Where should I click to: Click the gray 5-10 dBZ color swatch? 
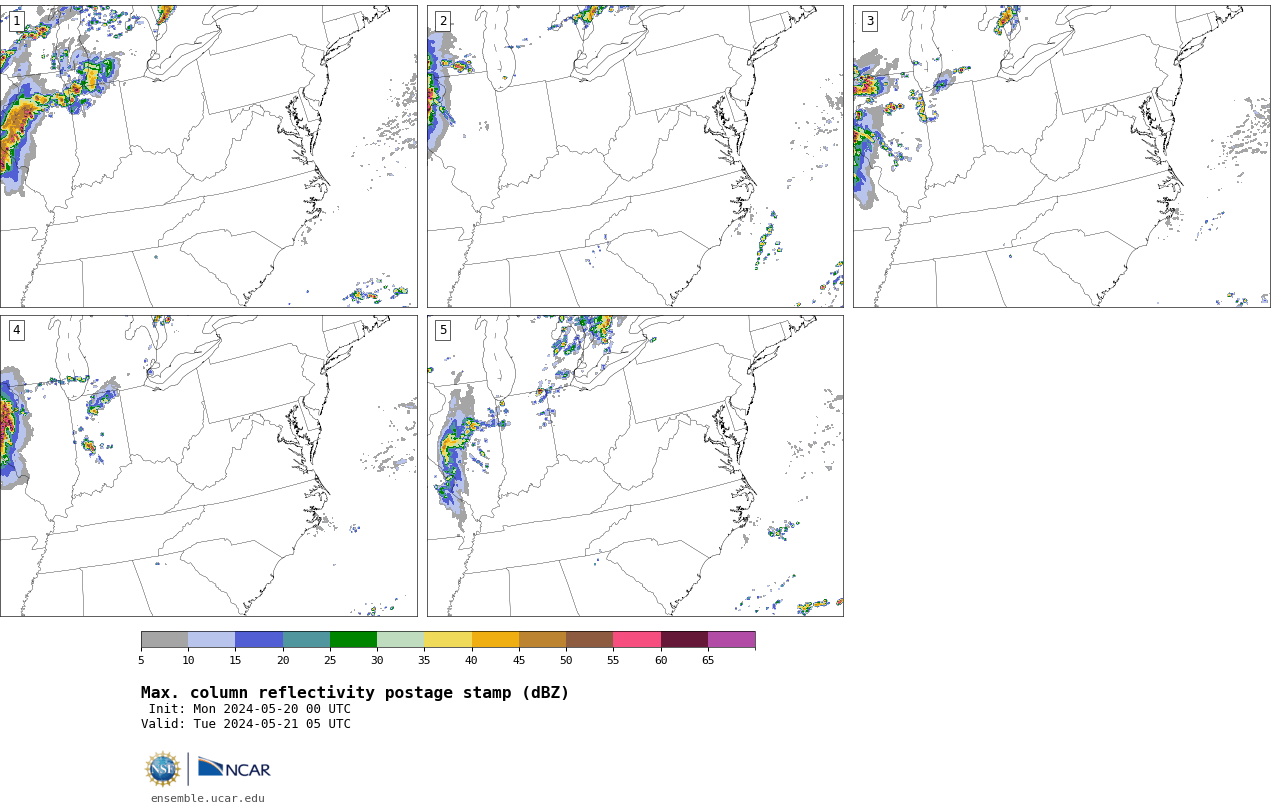pyautogui.click(x=164, y=640)
